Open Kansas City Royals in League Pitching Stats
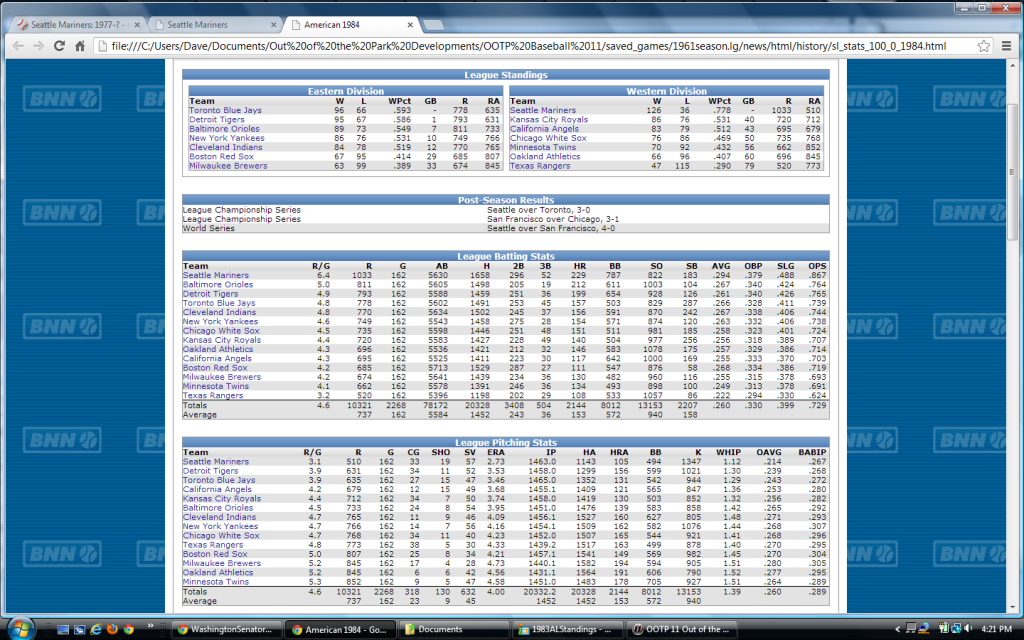The image size is (1024, 640). pyautogui.click(x=221, y=498)
